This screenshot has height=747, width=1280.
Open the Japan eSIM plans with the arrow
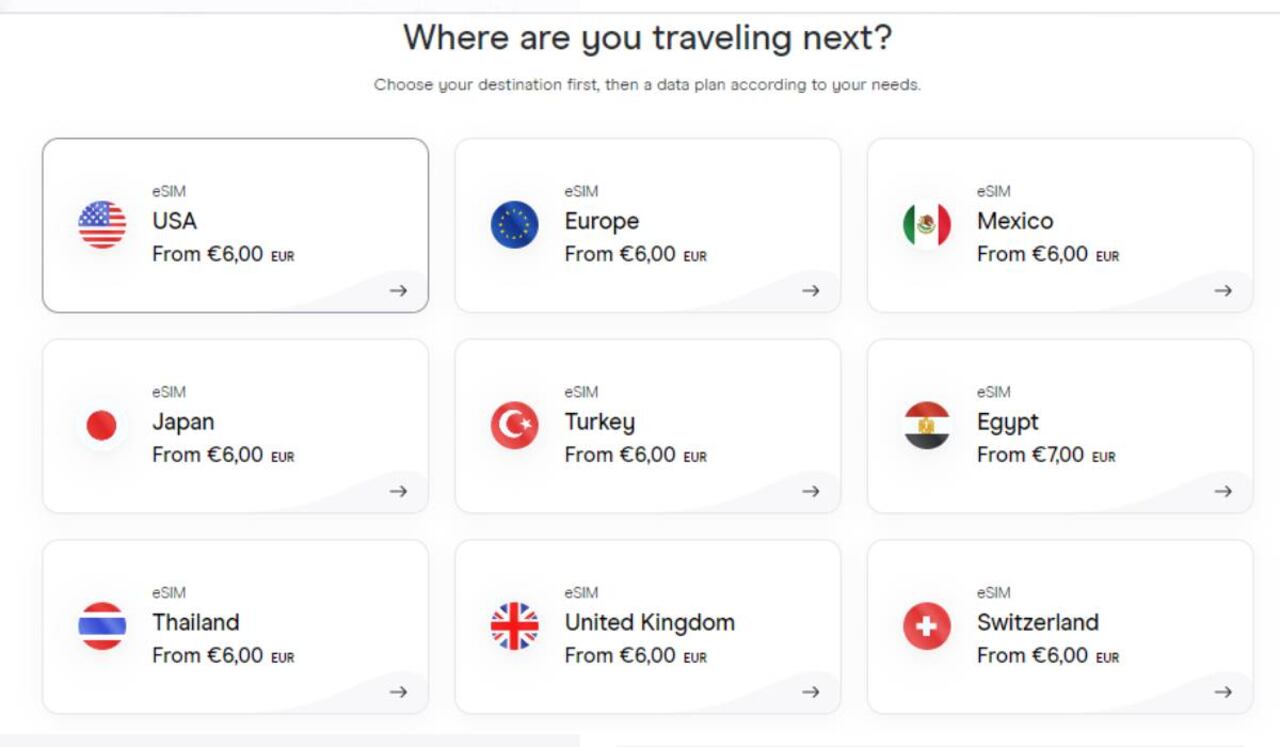click(399, 491)
